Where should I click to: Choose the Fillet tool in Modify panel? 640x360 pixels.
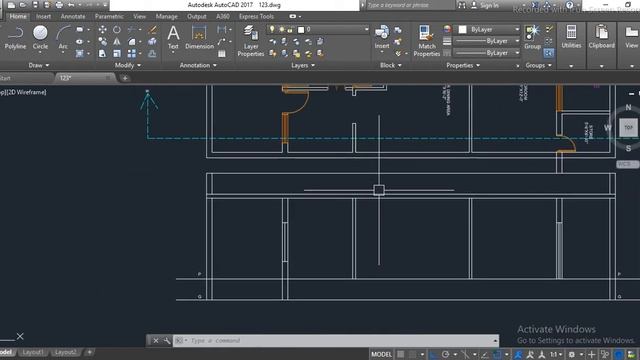(x=131, y=42)
